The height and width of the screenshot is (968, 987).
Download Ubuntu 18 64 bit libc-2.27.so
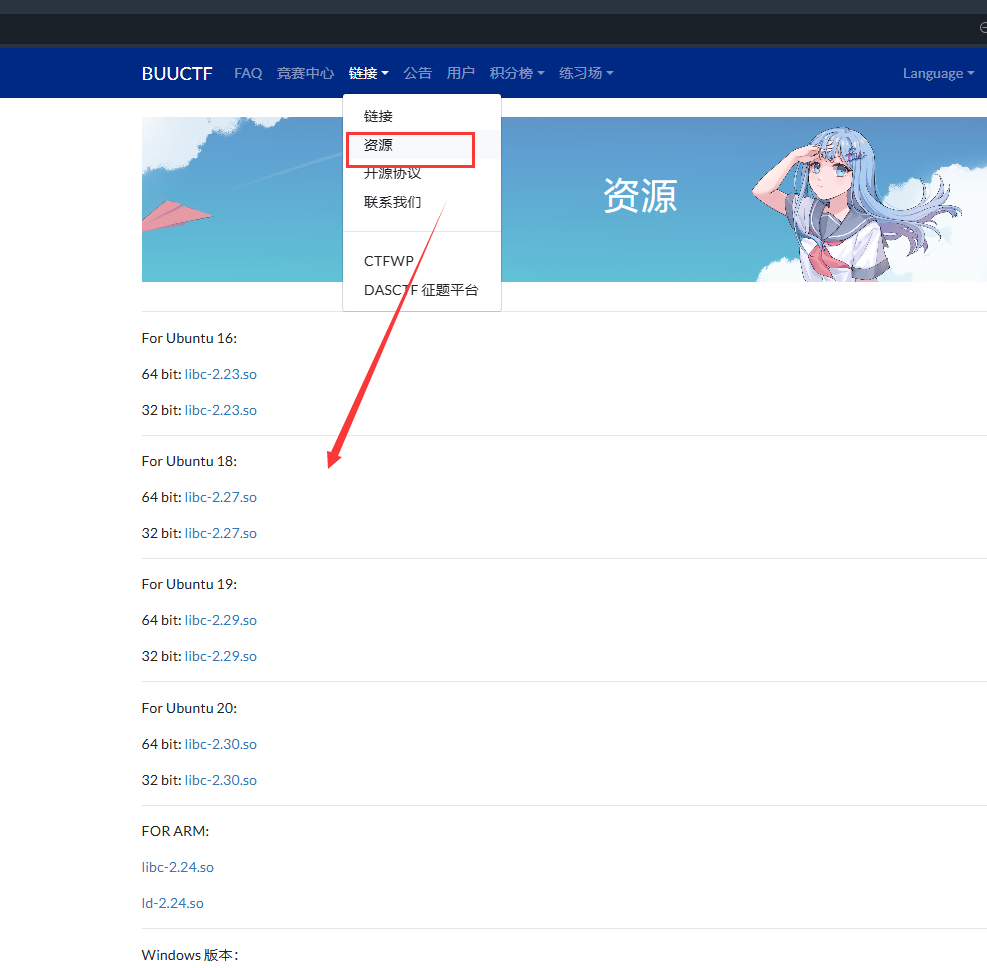coord(220,497)
